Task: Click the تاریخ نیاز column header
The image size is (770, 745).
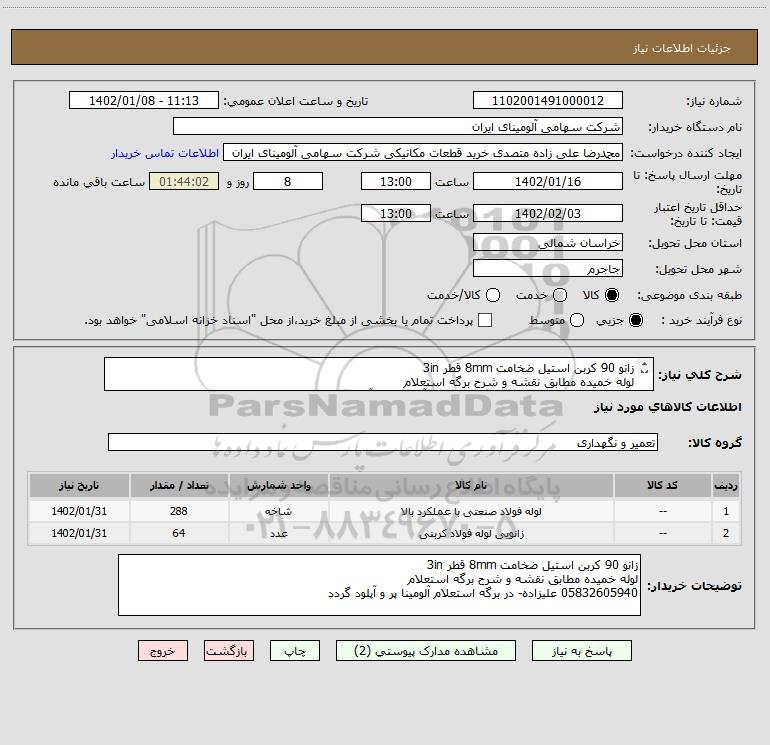Action: tap(79, 485)
